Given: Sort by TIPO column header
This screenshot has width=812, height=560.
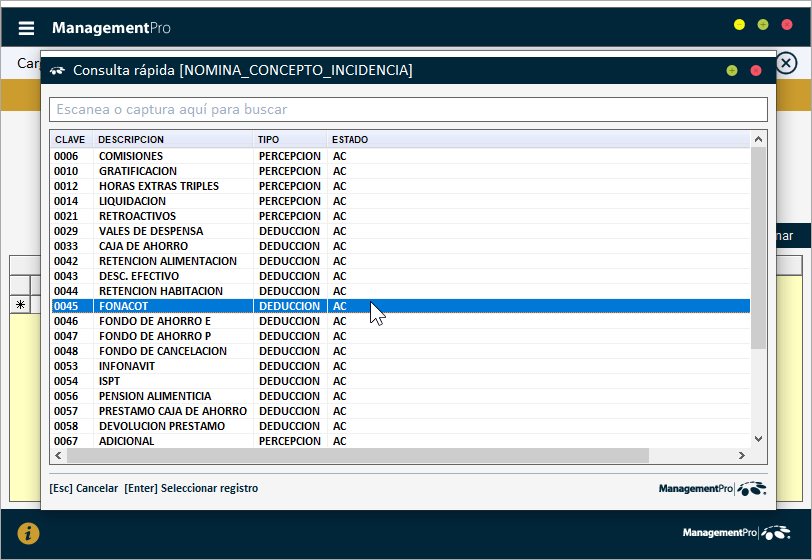Looking at the screenshot, I should (x=289, y=139).
